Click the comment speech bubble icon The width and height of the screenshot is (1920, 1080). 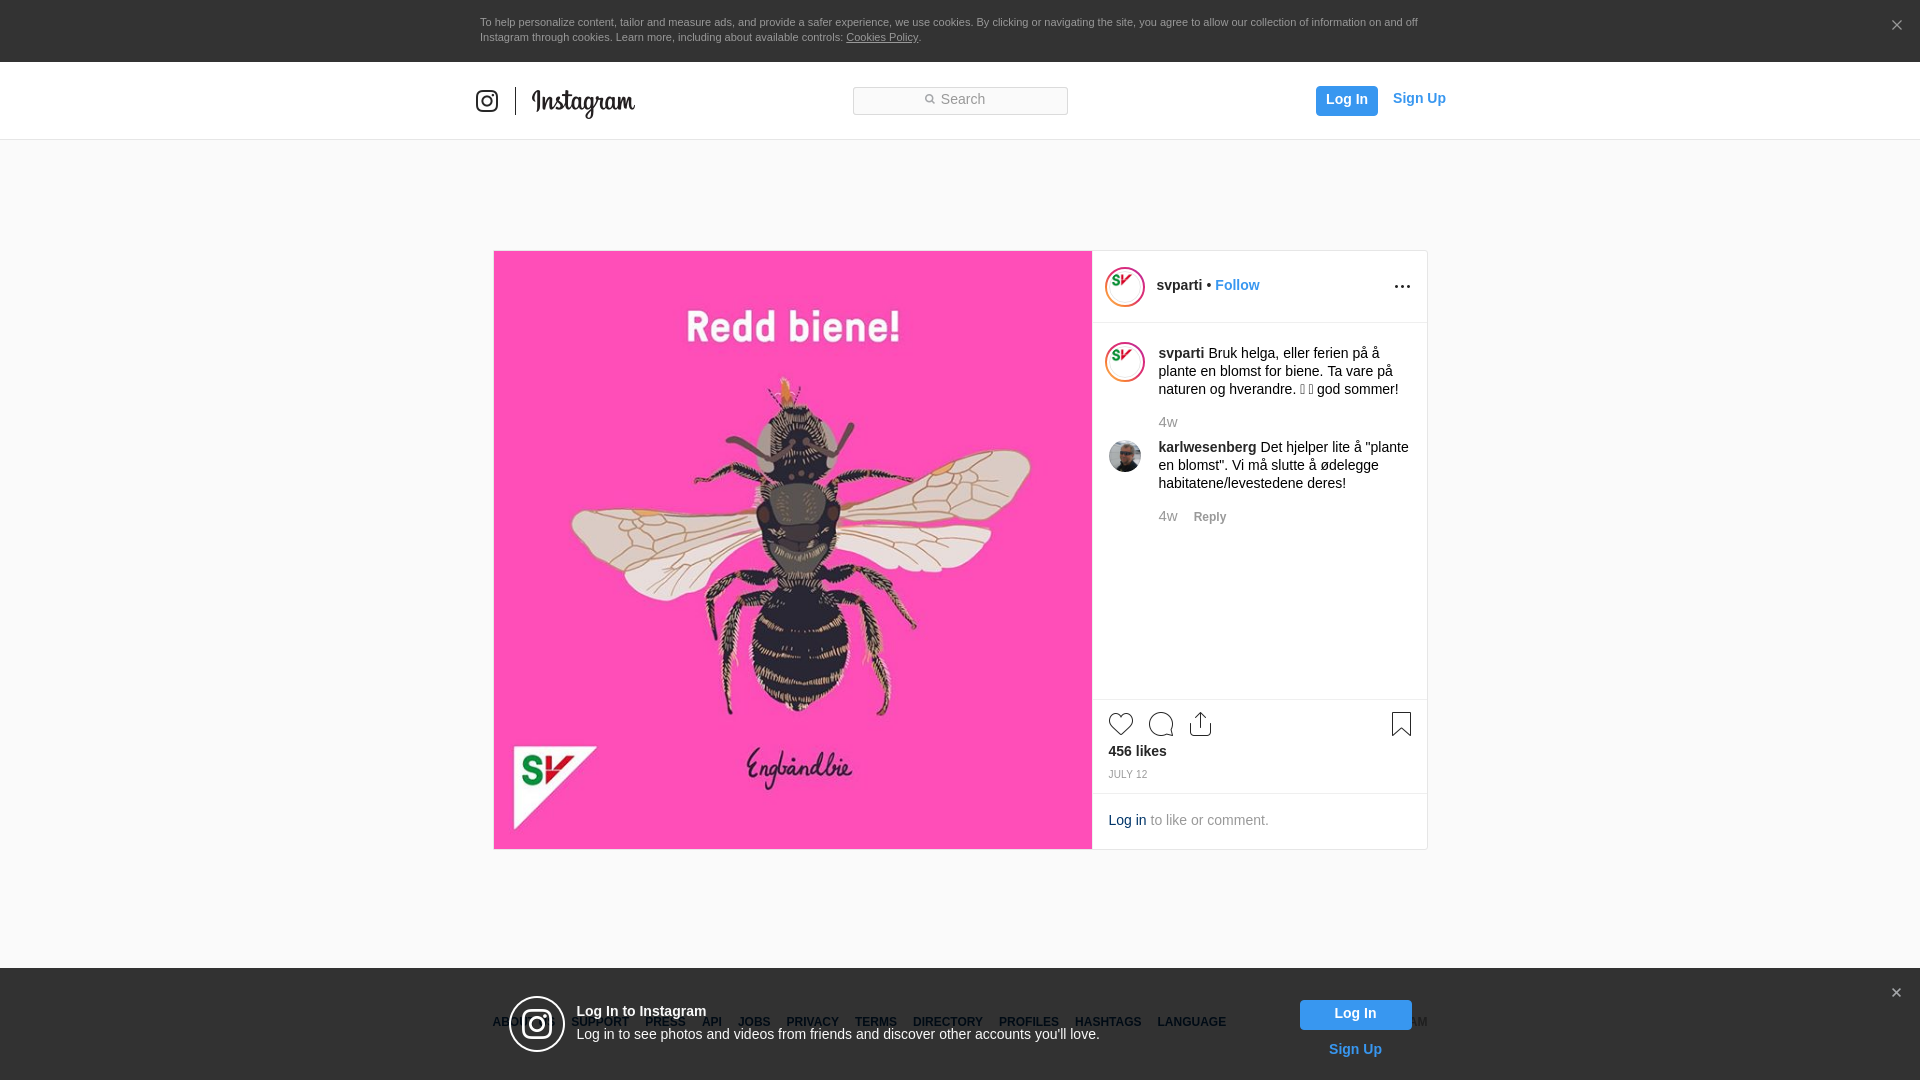pos(1161,724)
